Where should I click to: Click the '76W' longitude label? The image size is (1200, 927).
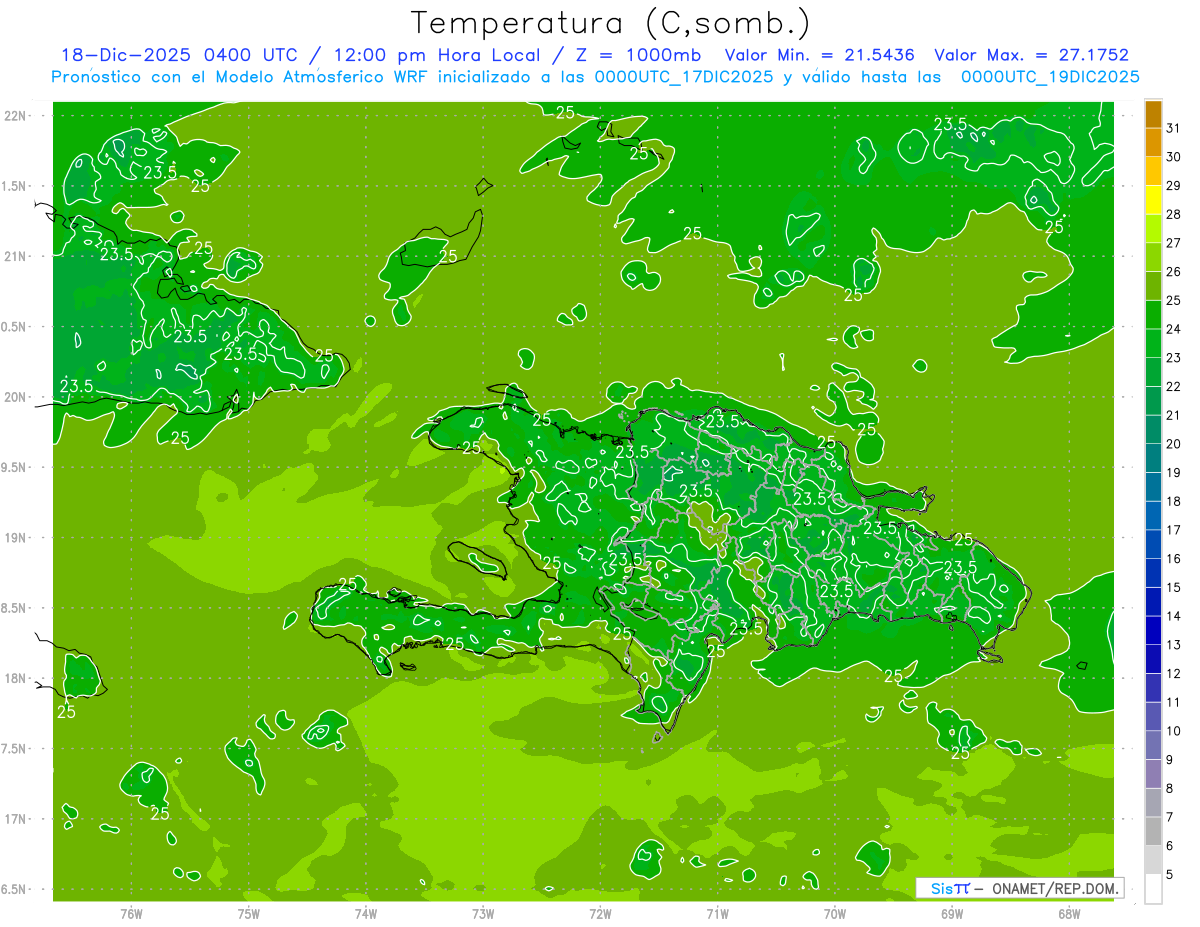tap(131, 914)
